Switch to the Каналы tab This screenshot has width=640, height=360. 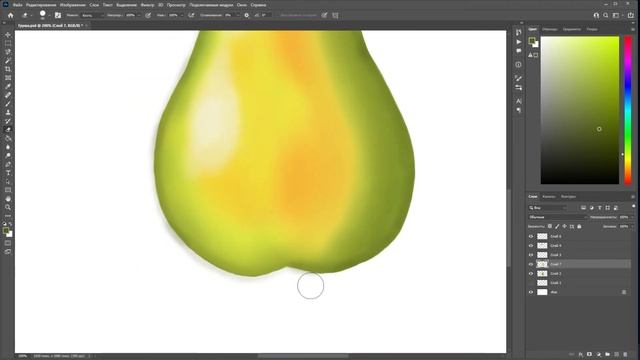549,196
